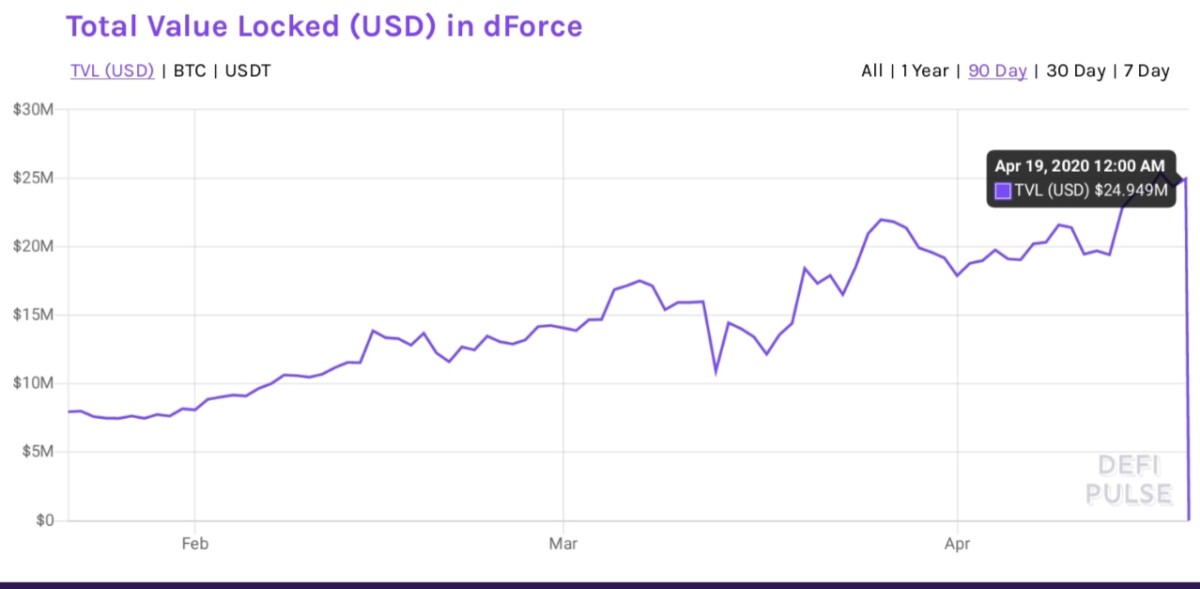Click the Mar label on x-axis

click(564, 545)
